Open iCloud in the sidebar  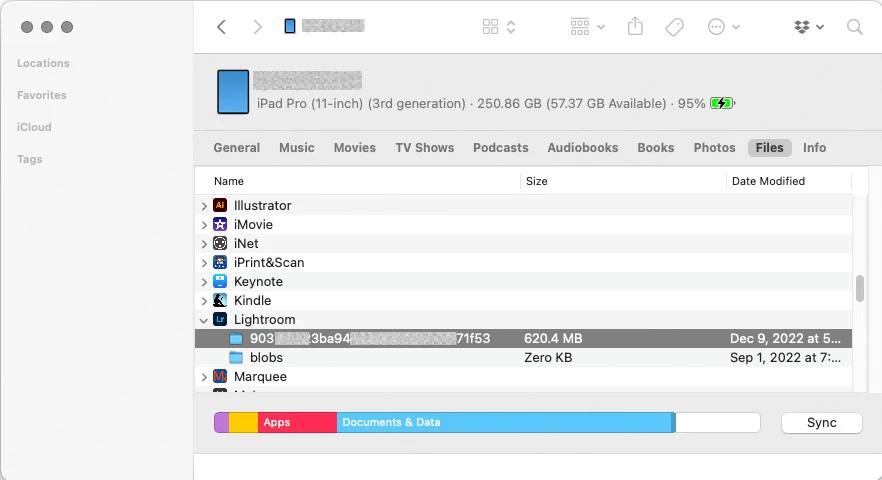point(34,127)
